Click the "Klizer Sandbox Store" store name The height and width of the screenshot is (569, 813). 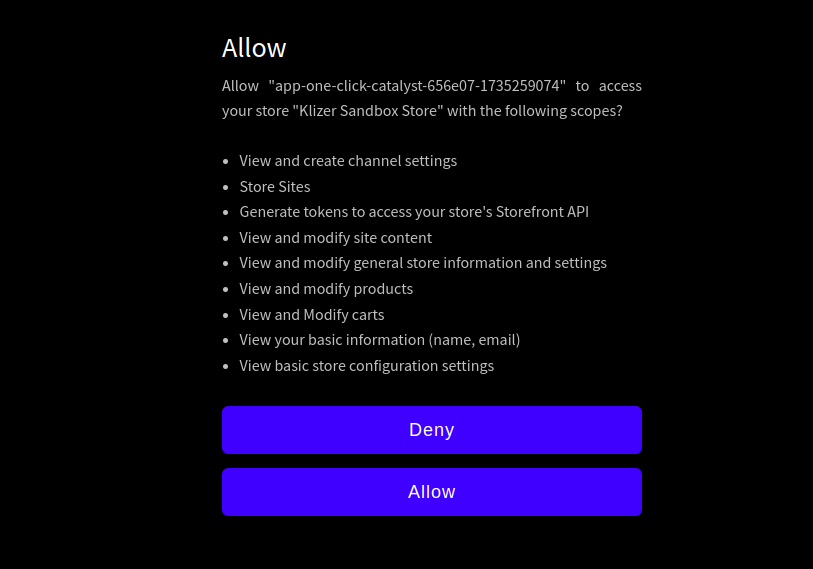point(367,111)
